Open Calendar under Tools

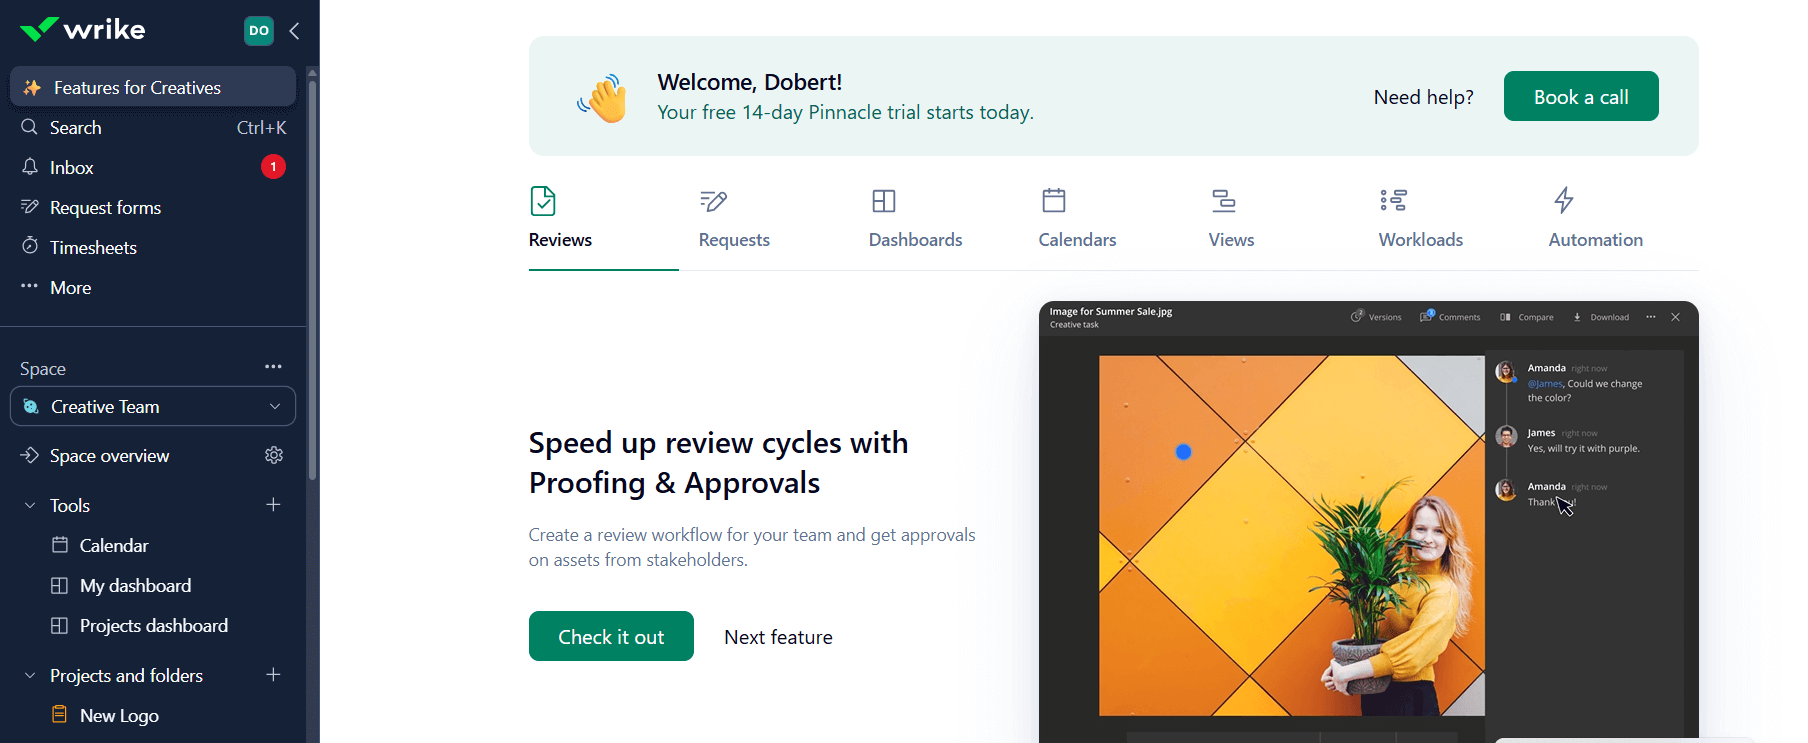pos(114,545)
